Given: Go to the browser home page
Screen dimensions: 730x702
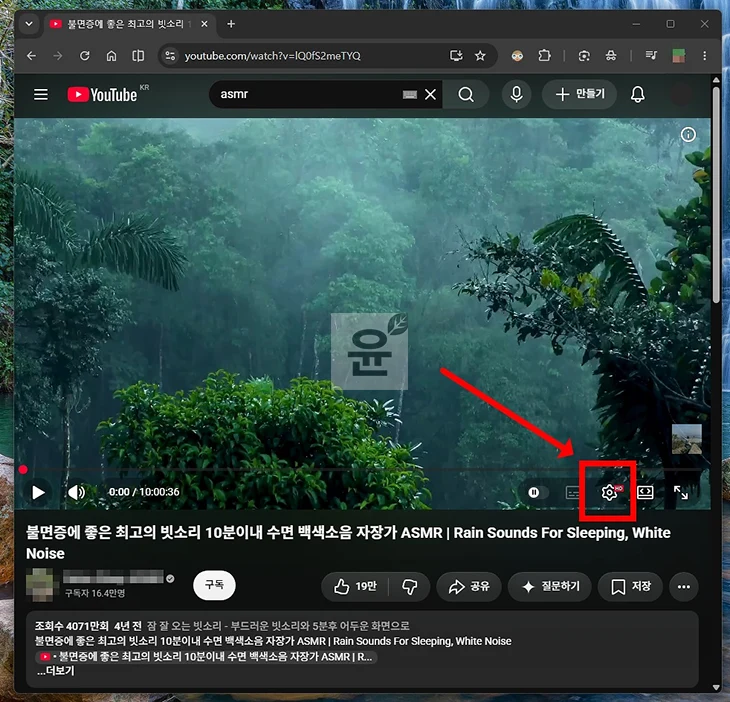Looking at the screenshot, I should click(111, 56).
